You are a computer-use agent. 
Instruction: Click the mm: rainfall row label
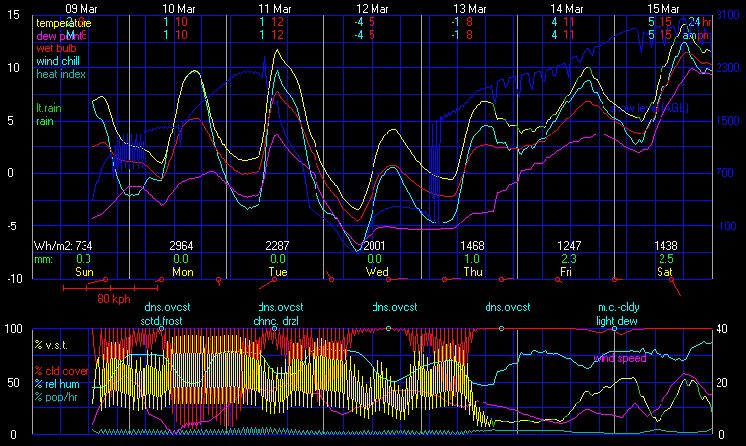click(43, 259)
